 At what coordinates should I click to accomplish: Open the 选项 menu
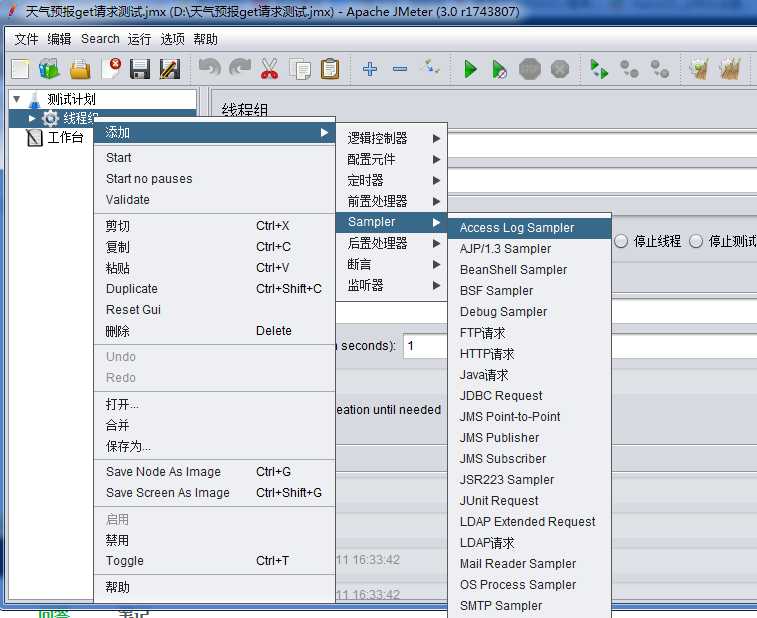[172, 39]
